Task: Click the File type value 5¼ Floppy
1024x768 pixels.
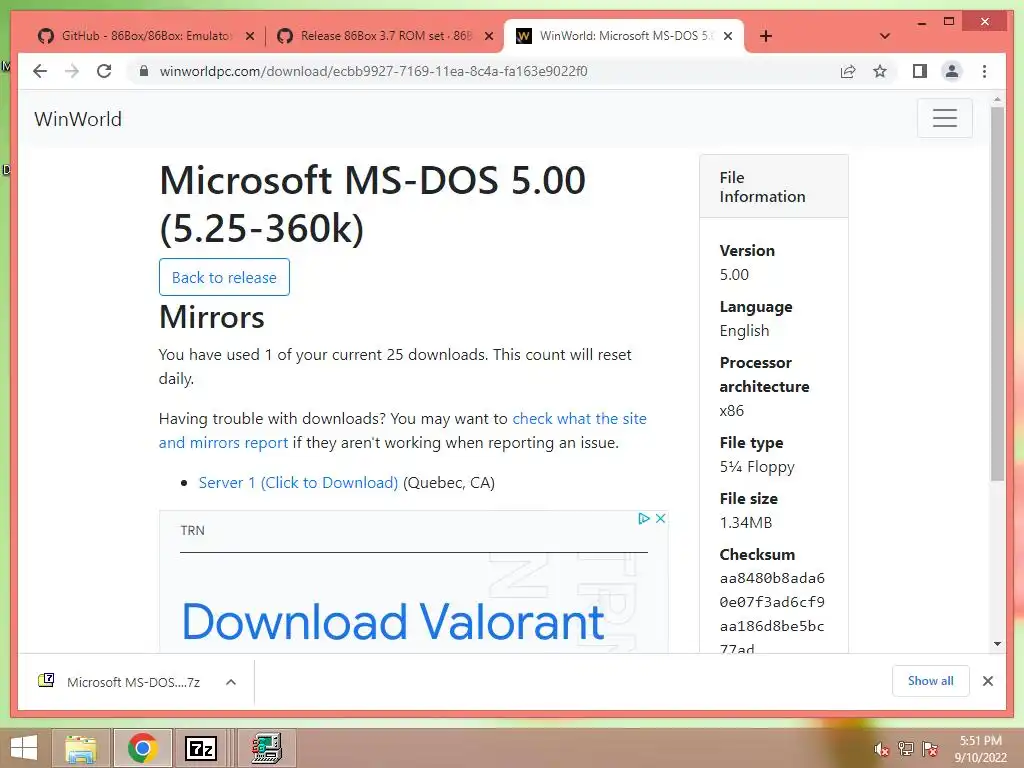Action: [757, 467]
